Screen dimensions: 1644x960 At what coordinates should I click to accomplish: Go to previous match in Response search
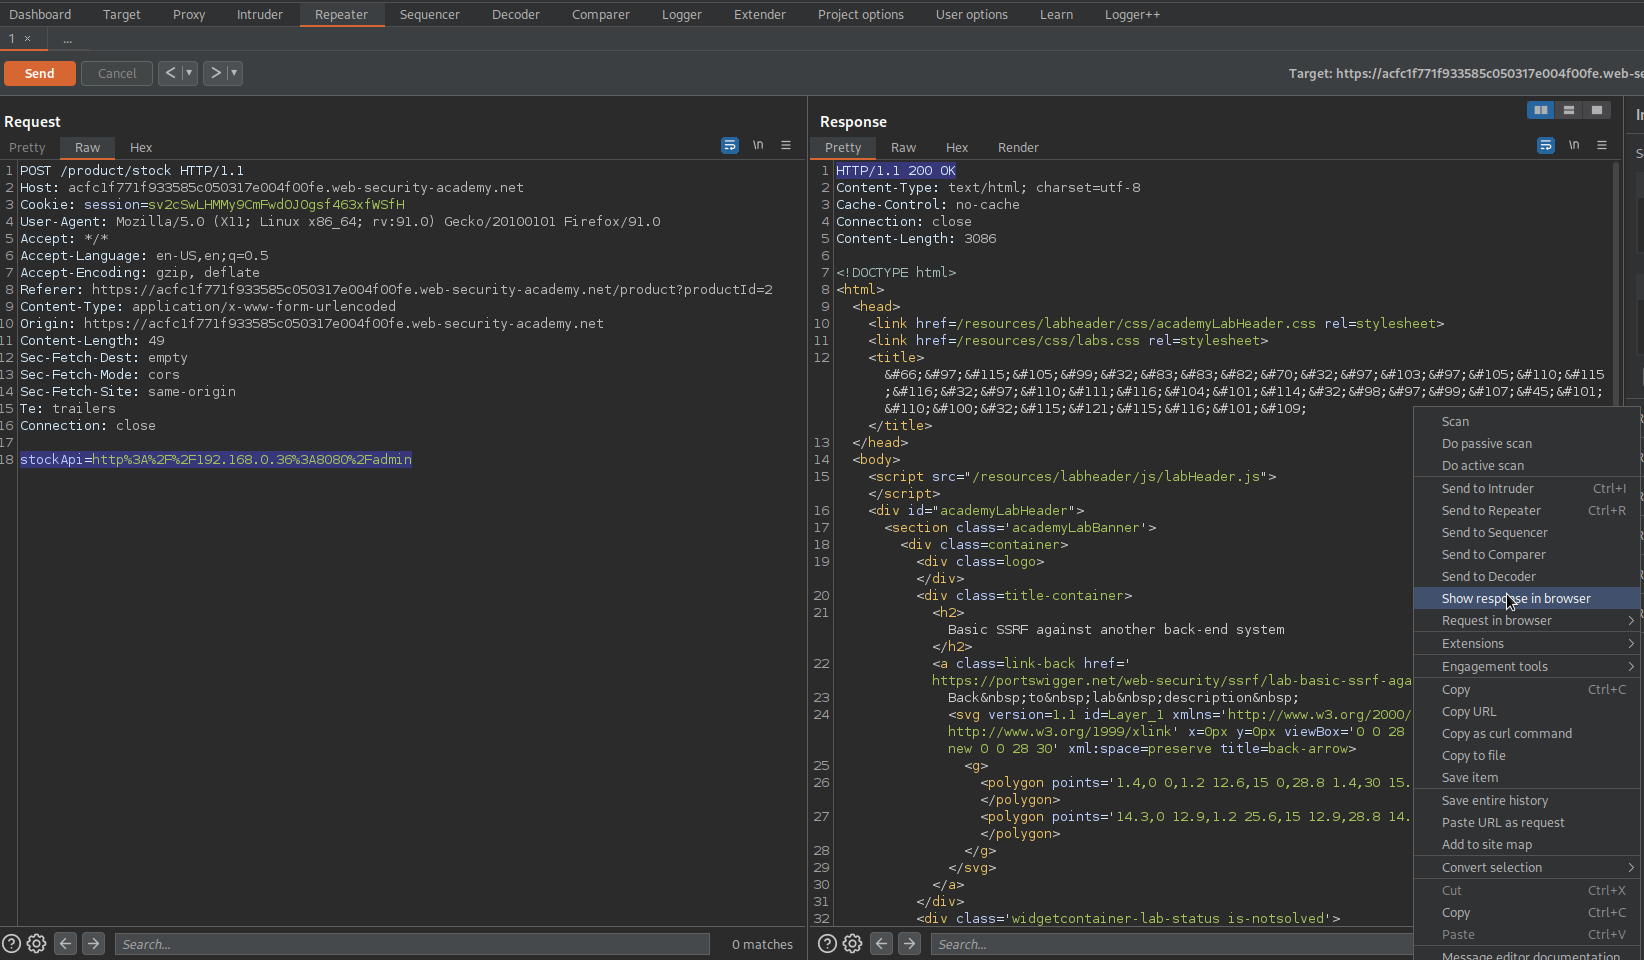point(881,943)
